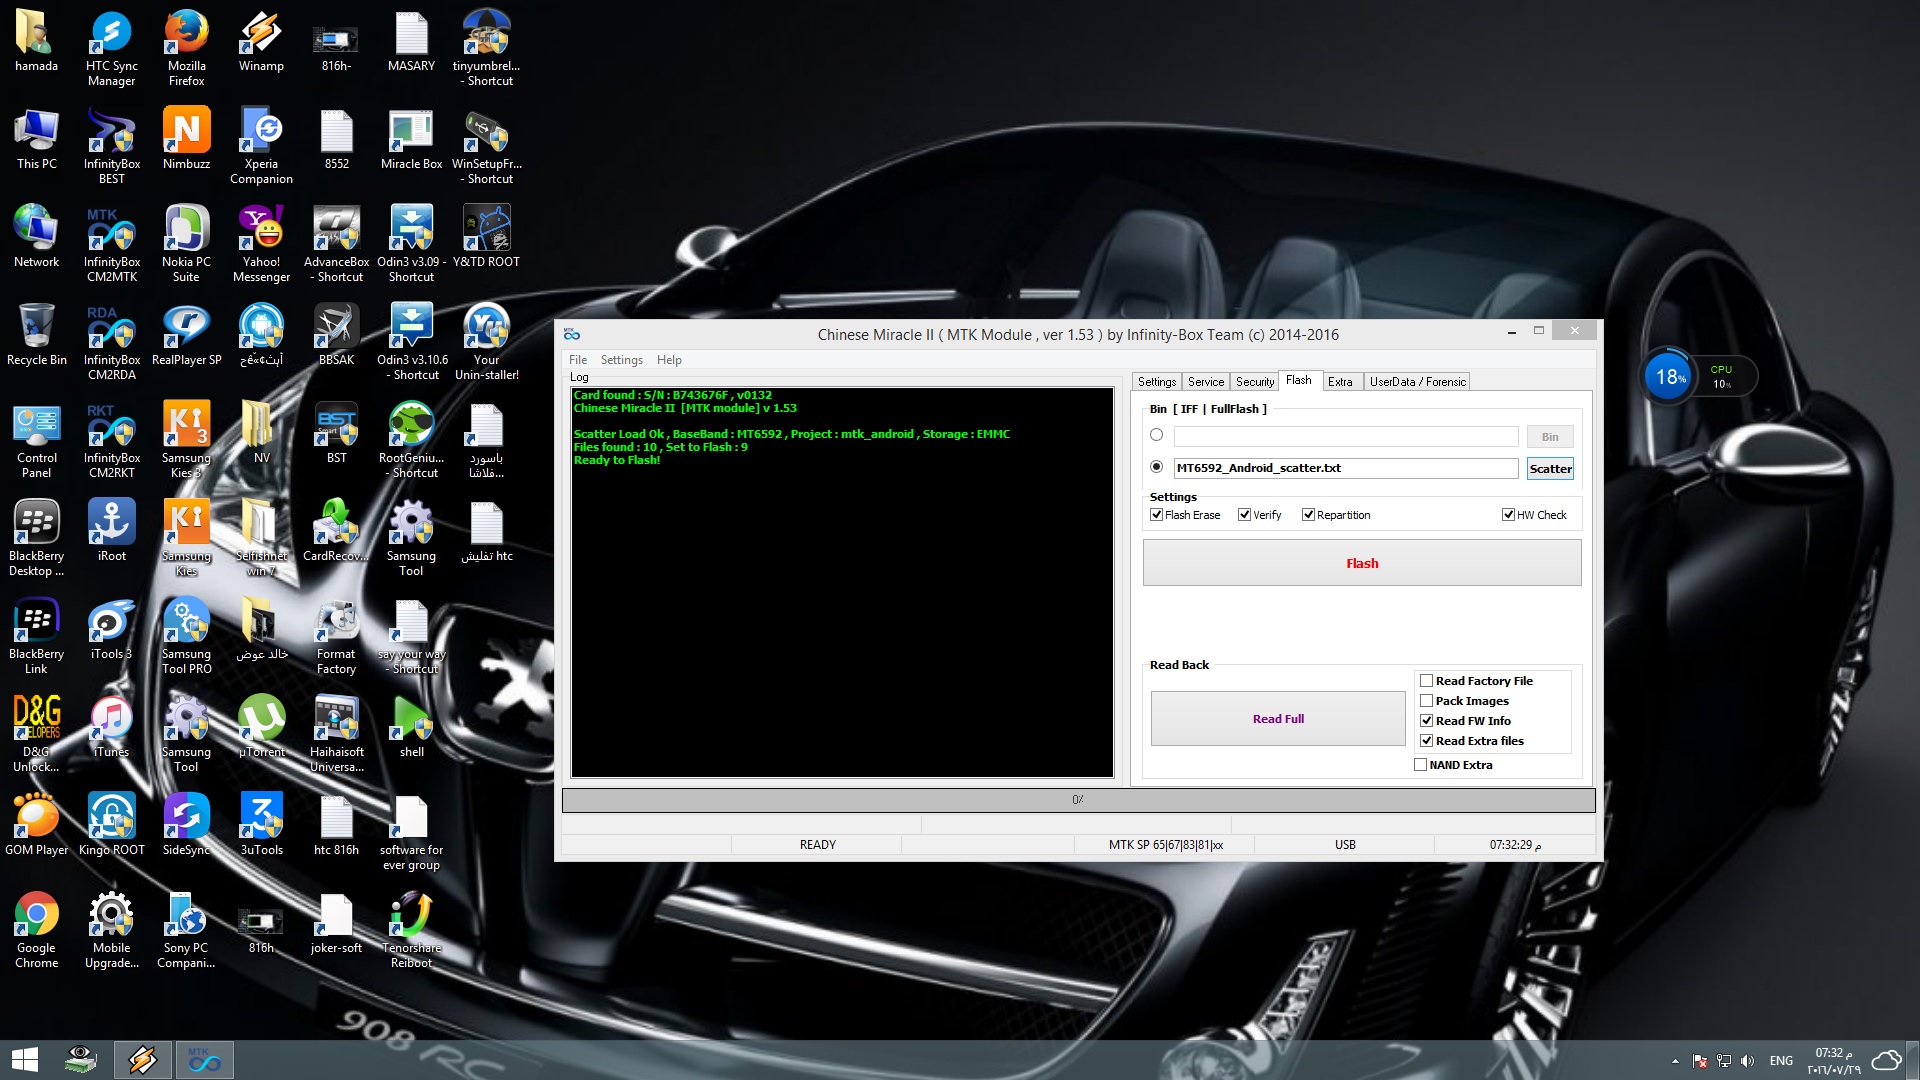Open Google Chrome desktop icon
Viewport: 1920px width, 1080px height.
pos(36,929)
